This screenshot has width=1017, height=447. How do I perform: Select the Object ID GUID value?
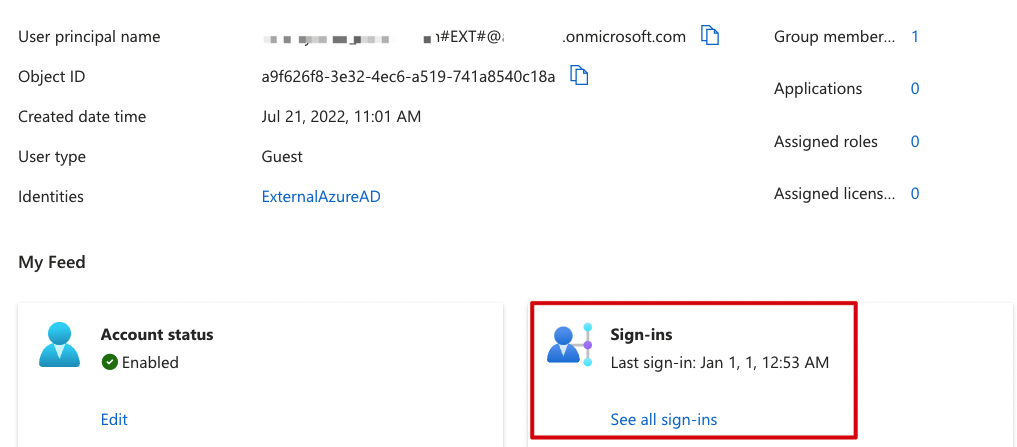click(x=408, y=77)
